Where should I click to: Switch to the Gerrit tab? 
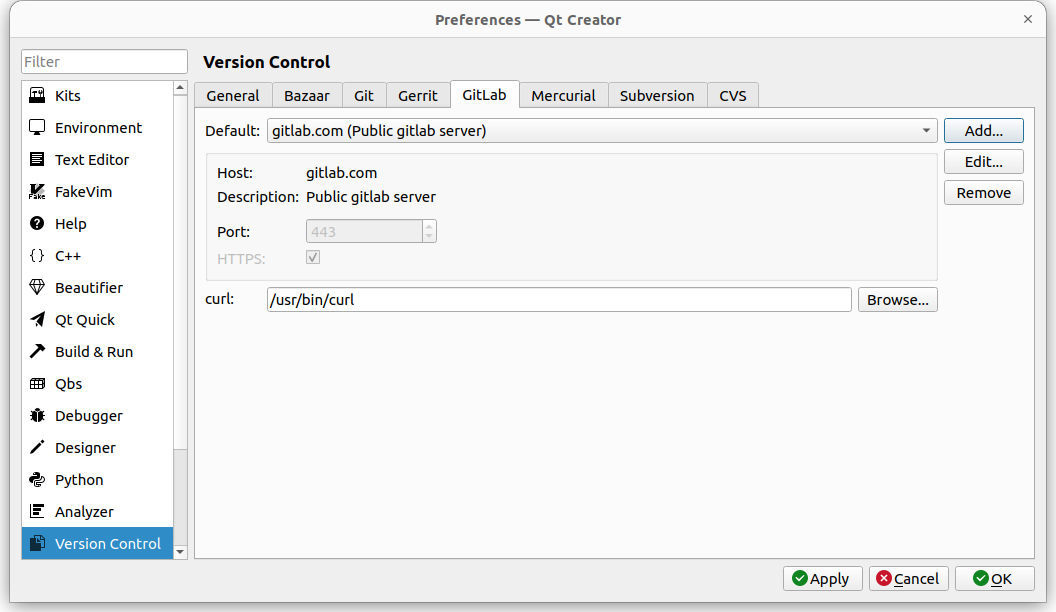[417, 96]
